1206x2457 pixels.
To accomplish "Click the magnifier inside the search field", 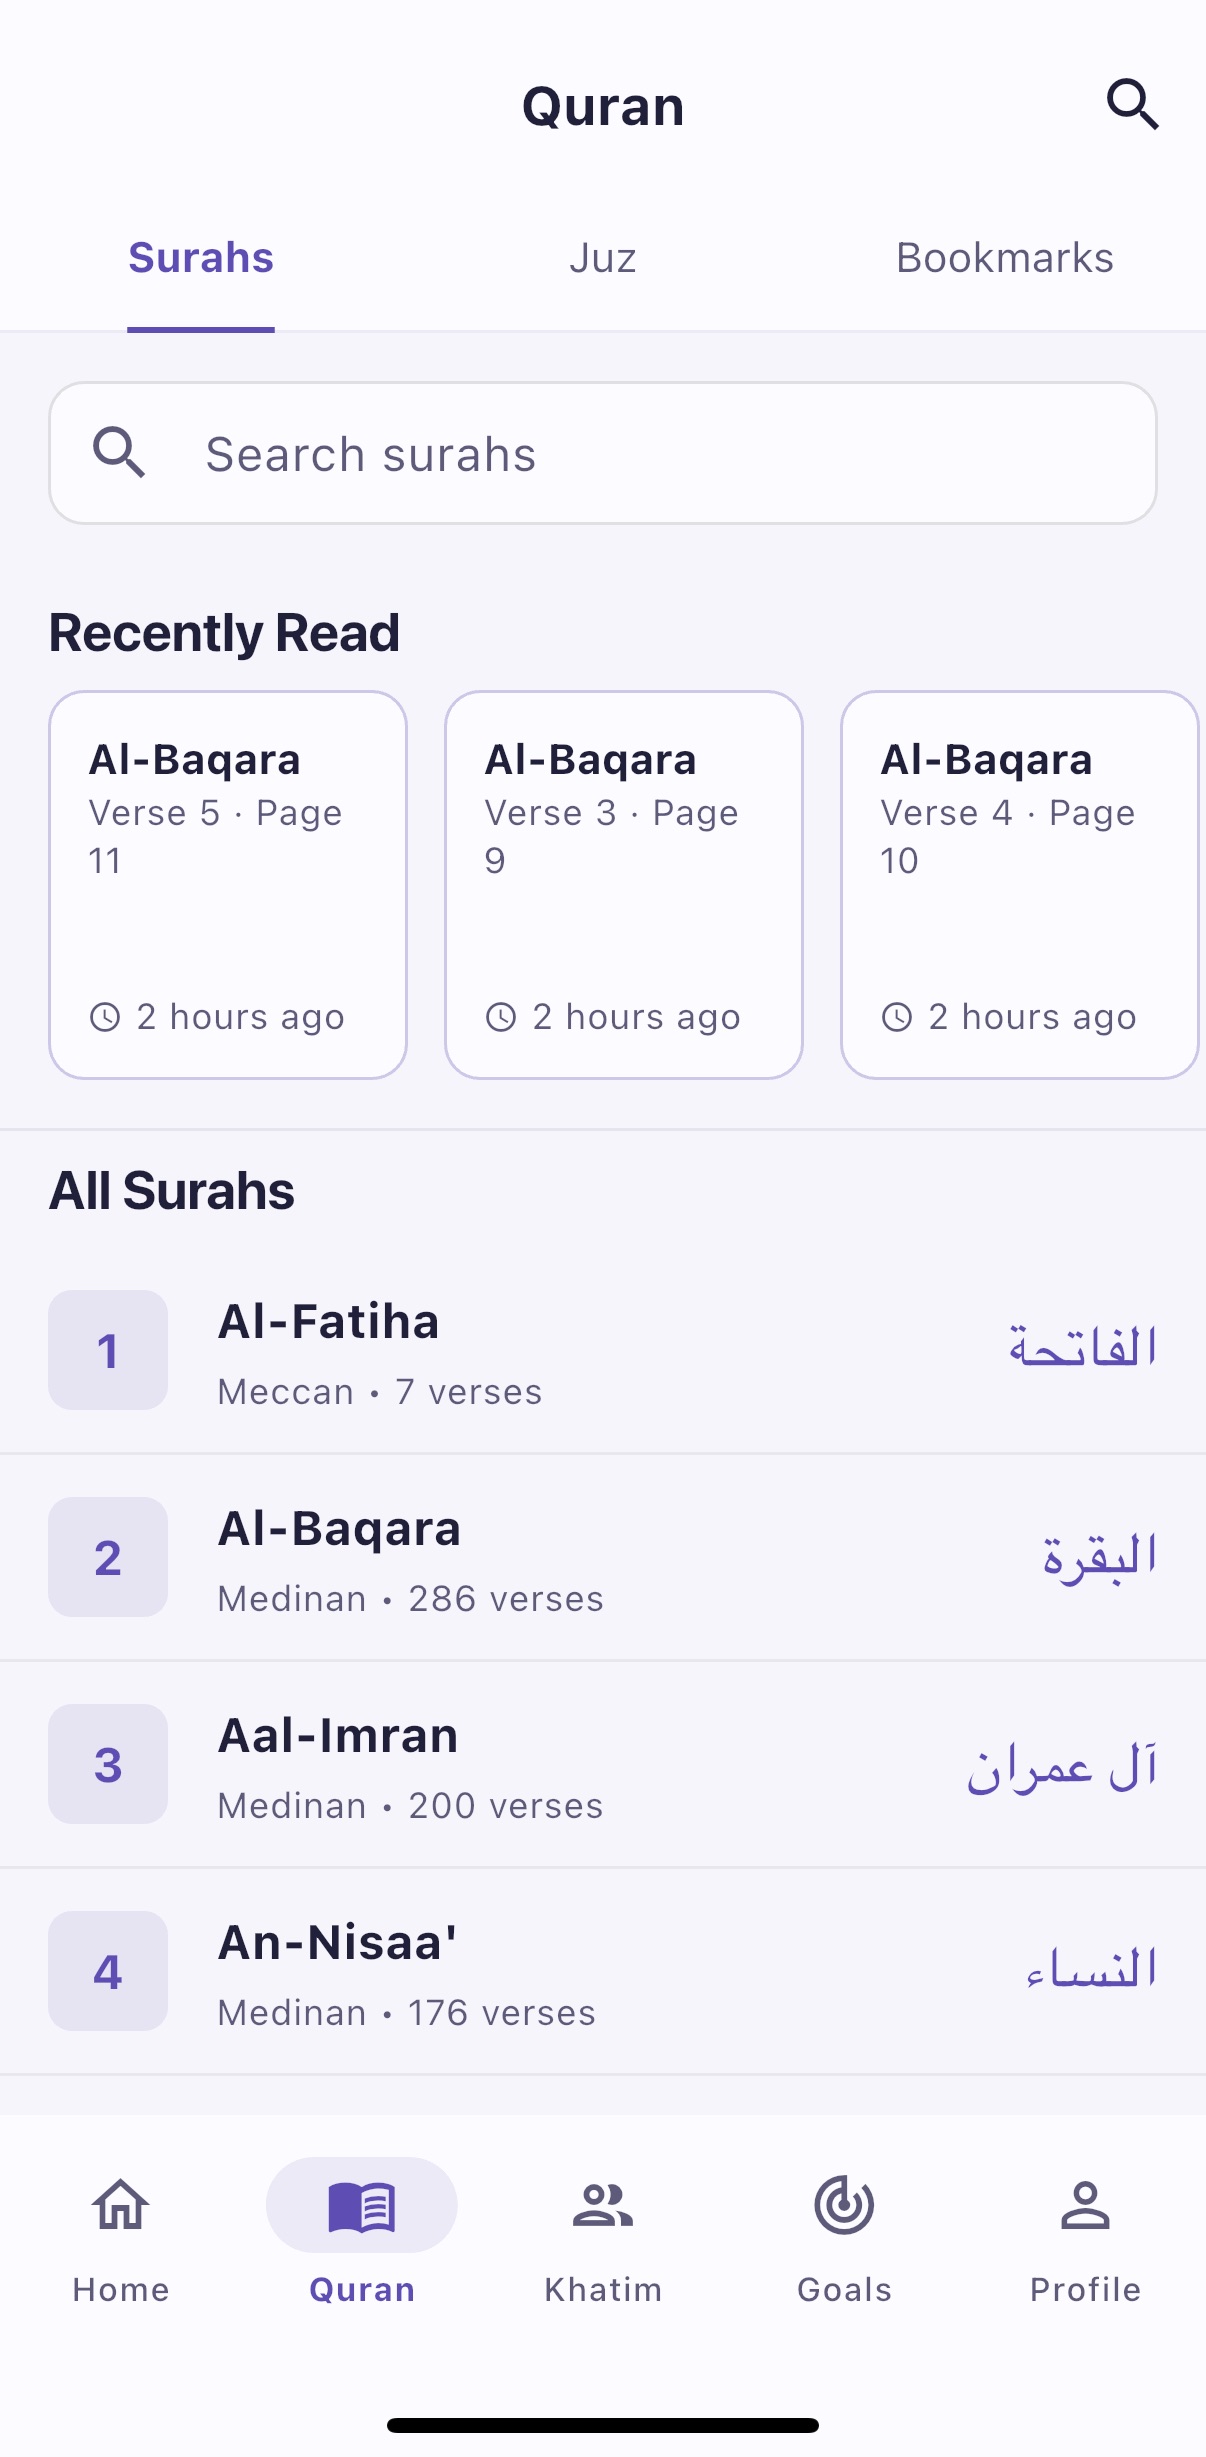I will [119, 453].
